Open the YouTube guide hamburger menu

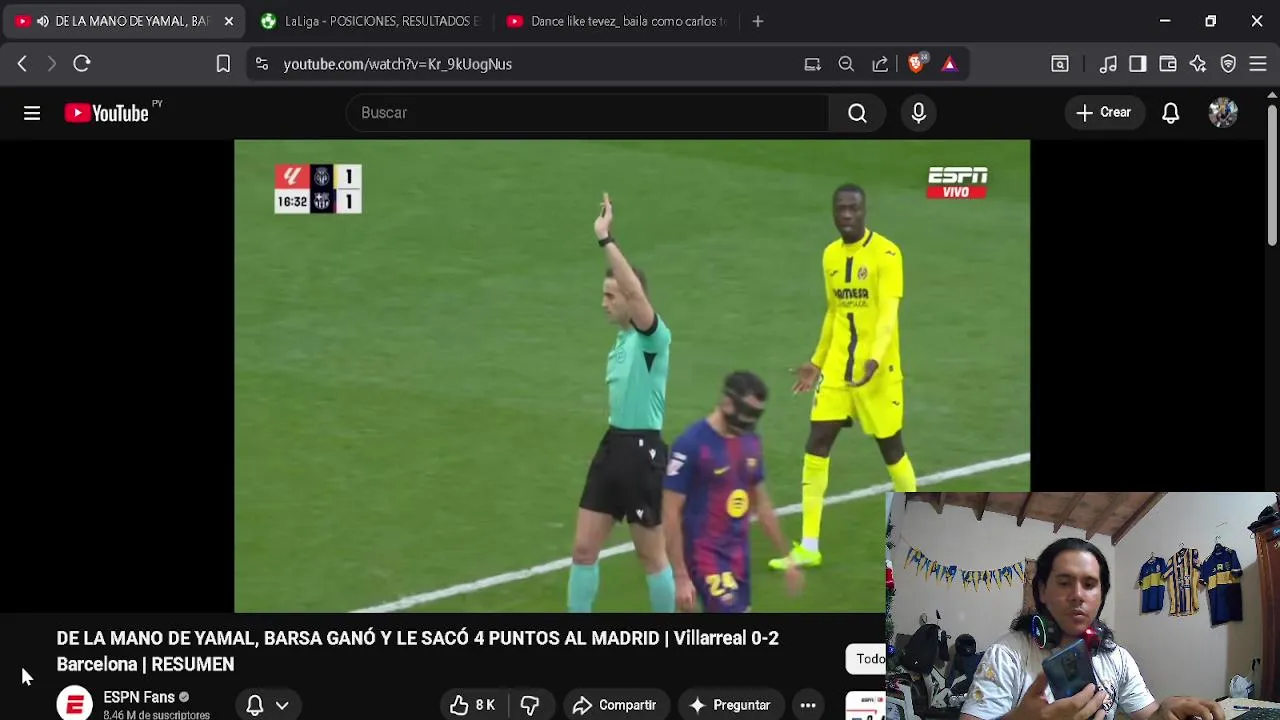click(x=32, y=113)
